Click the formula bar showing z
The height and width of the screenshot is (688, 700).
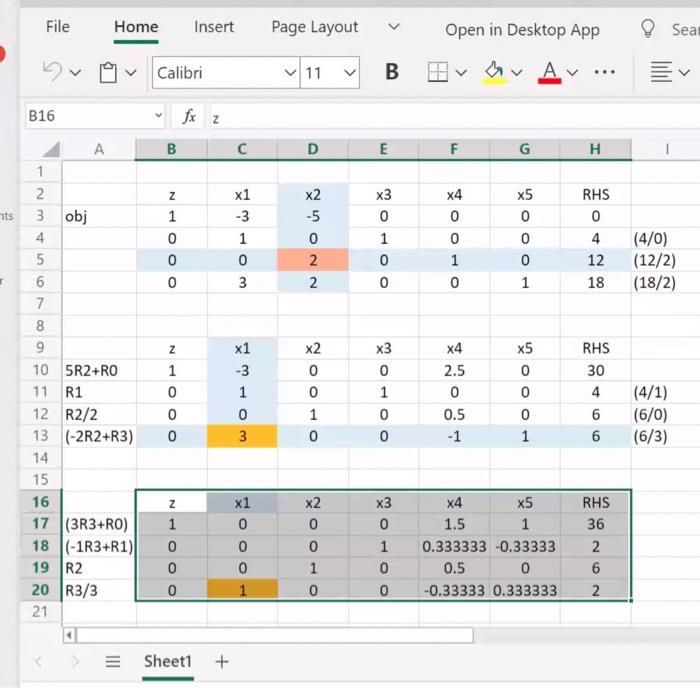click(453, 117)
